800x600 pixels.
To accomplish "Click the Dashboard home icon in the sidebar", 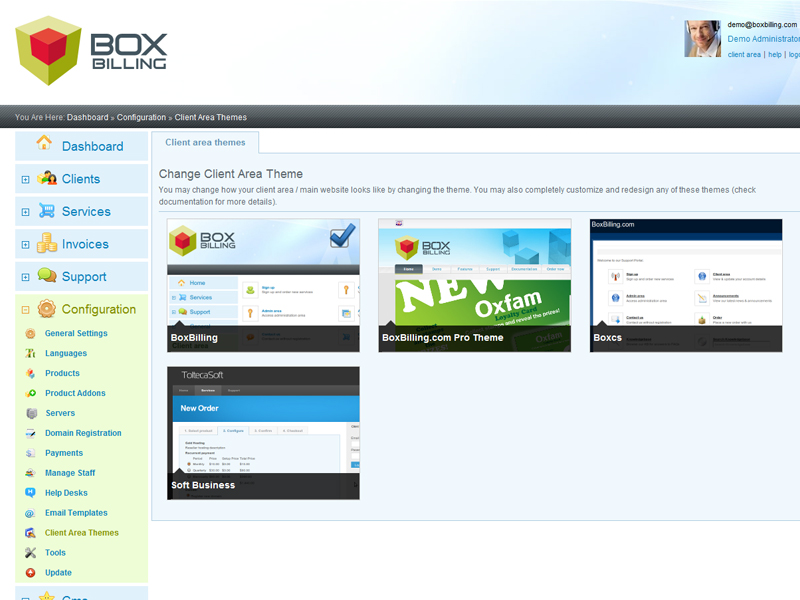I will coord(44,142).
